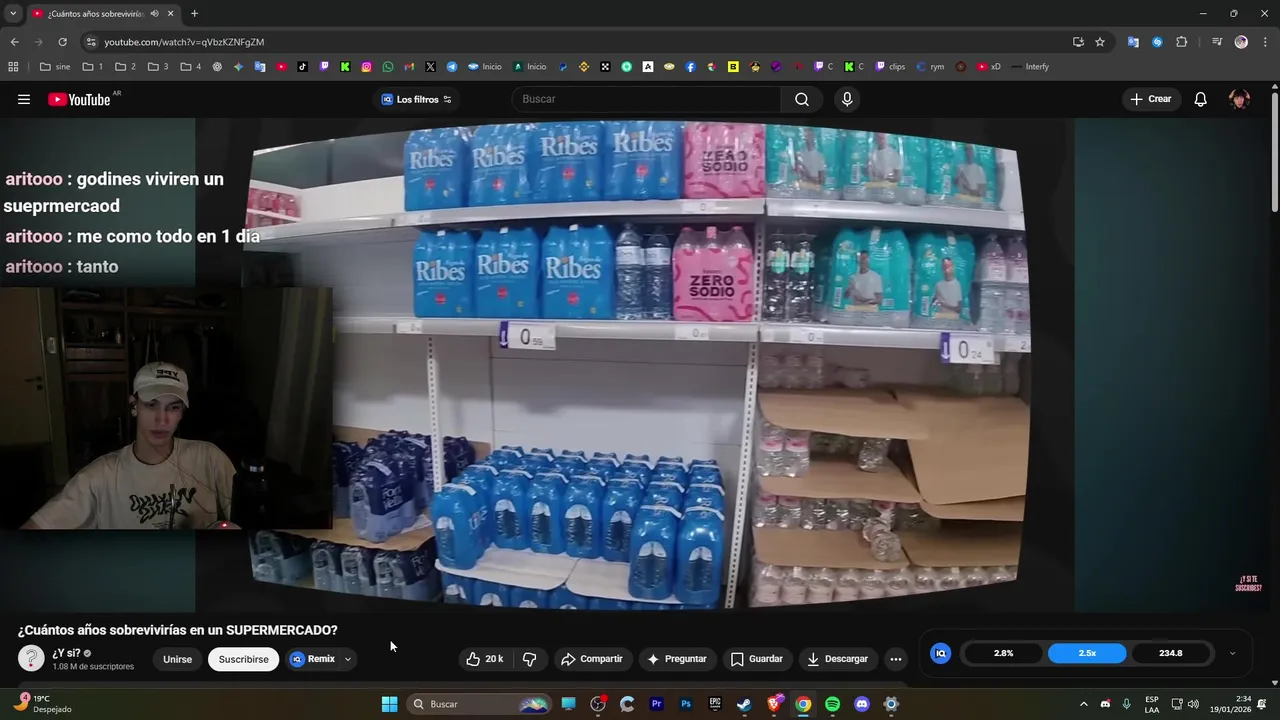The height and width of the screenshot is (720, 1280).
Task: Open the Windows Start menu
Action: pyautogui.click(x=389, y=704)
